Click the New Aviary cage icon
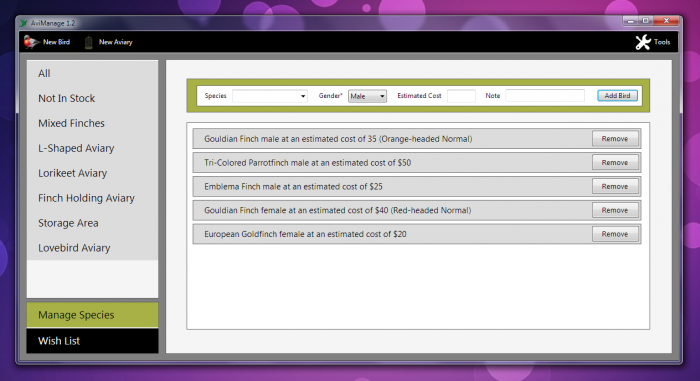This screenshot has width=700, height=381. pyautogui.click(x=88, y=42)
